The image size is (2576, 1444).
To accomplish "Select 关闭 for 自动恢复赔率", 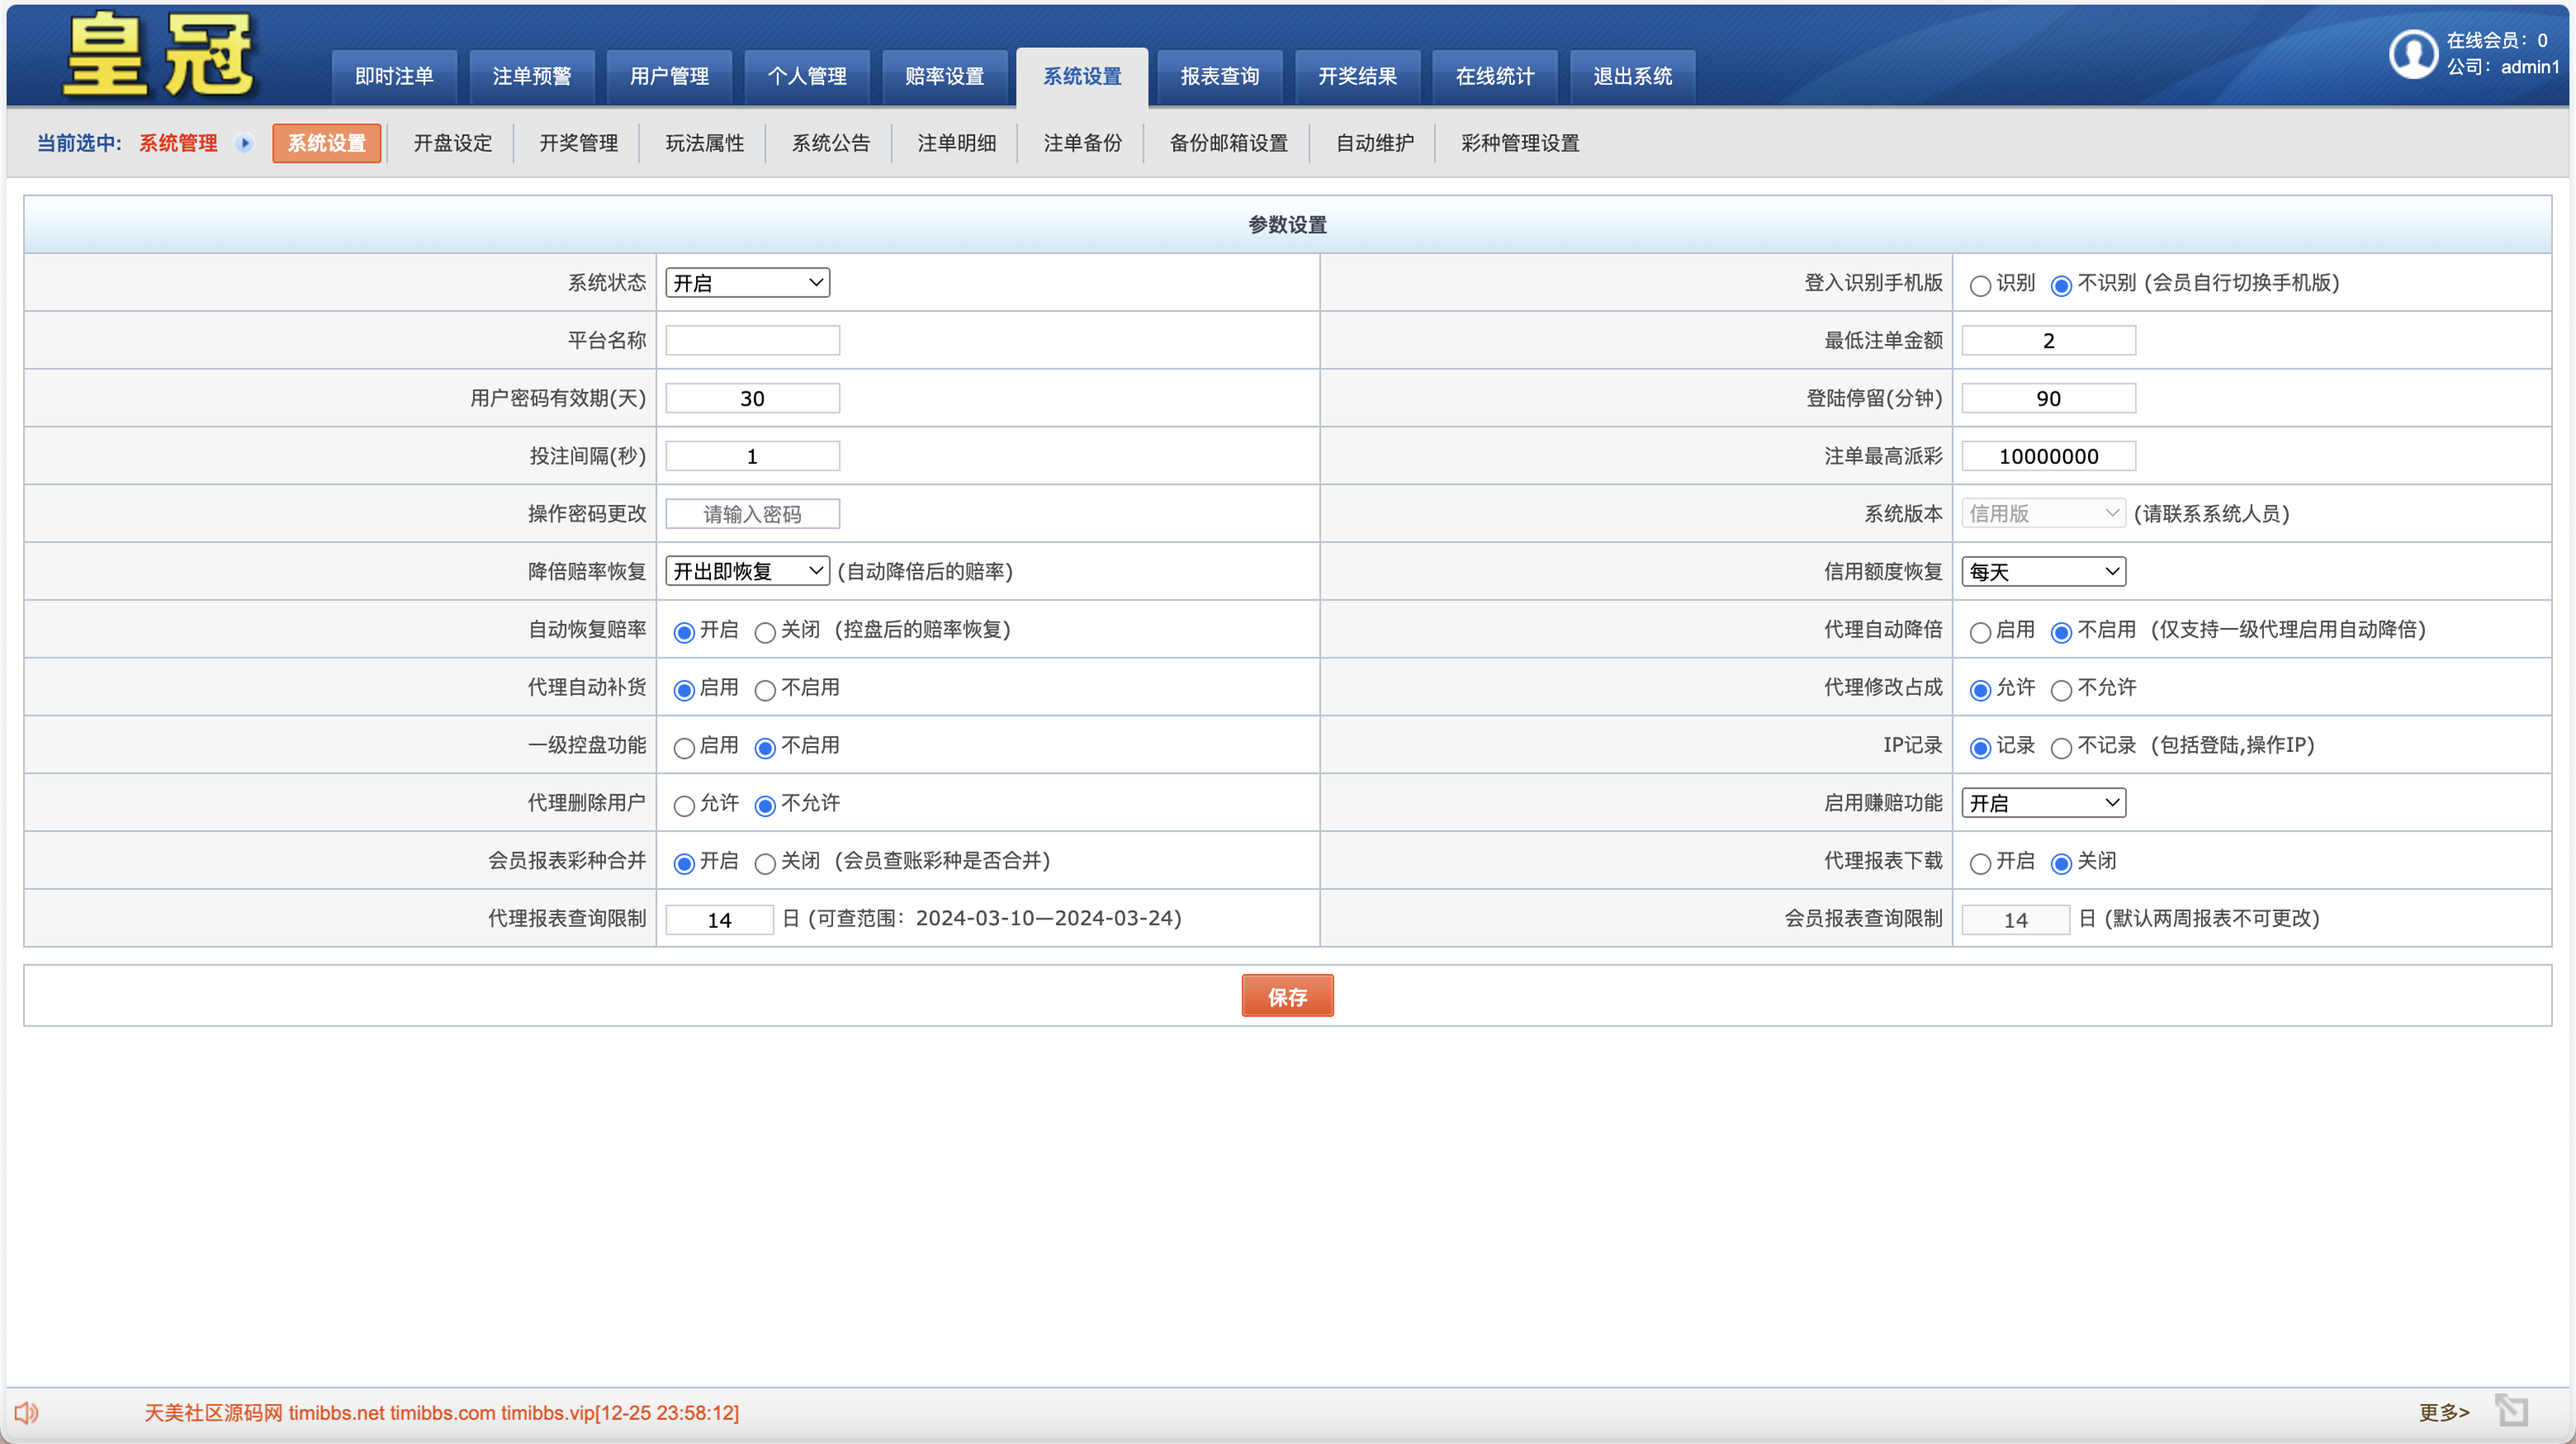I will point(765,632).
